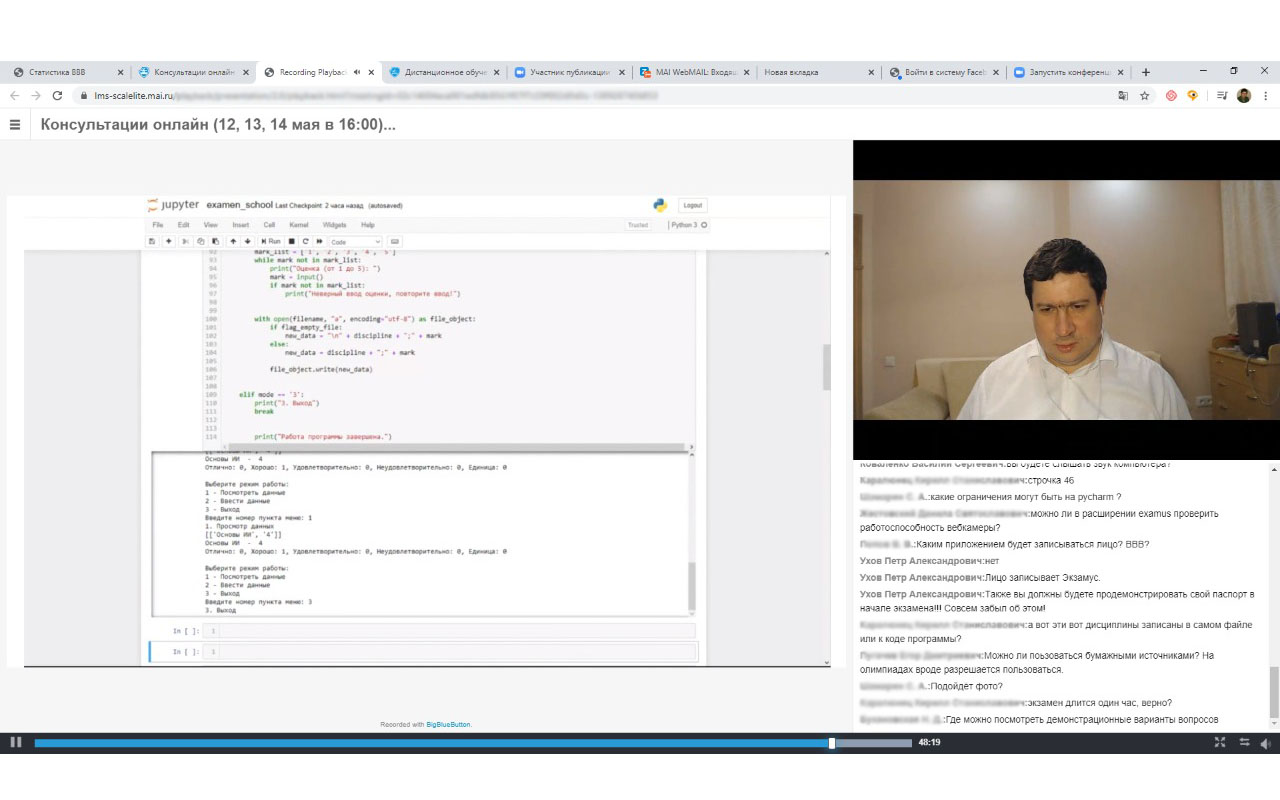This screenshot has width=1280, height=800.
Task: Click the 48:19 playback time label
Action: tap(929, 743)
